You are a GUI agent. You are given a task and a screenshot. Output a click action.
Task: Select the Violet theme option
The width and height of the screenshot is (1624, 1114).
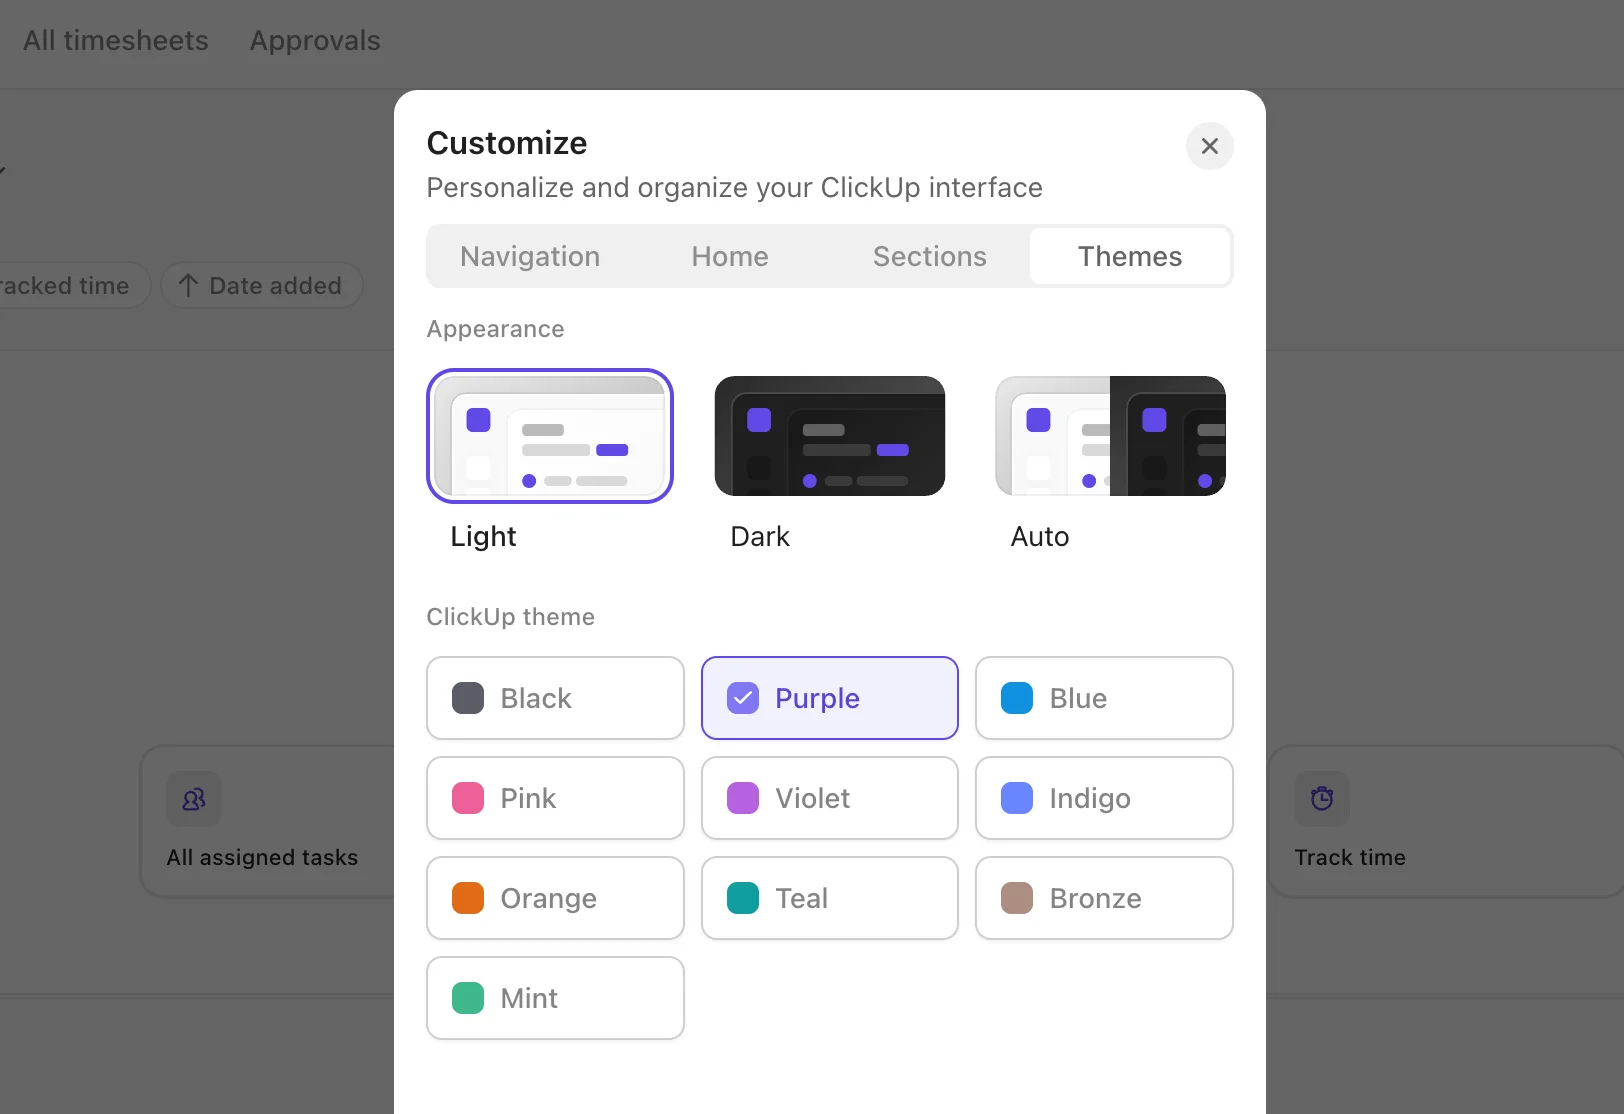click(x=830, y=798)
